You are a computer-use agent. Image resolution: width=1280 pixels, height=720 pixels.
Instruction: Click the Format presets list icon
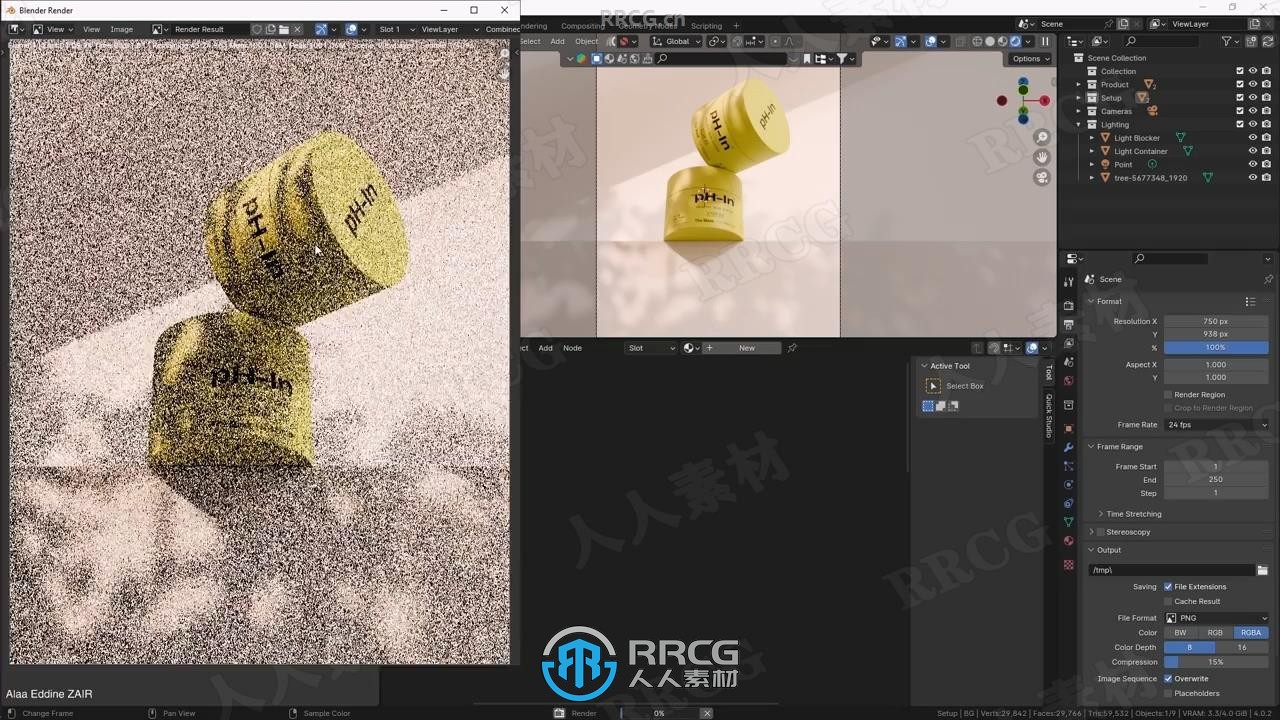[x=1250, y=301]
